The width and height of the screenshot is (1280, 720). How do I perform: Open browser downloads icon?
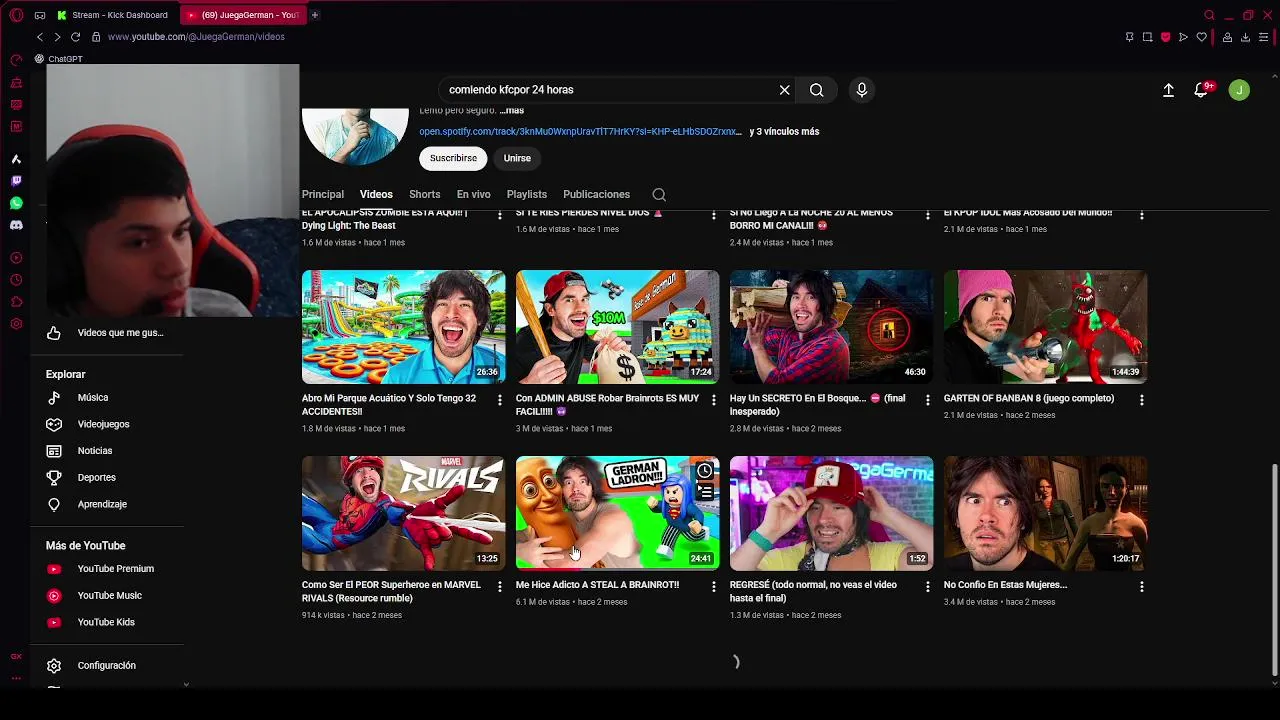(x=1245, y=37)
